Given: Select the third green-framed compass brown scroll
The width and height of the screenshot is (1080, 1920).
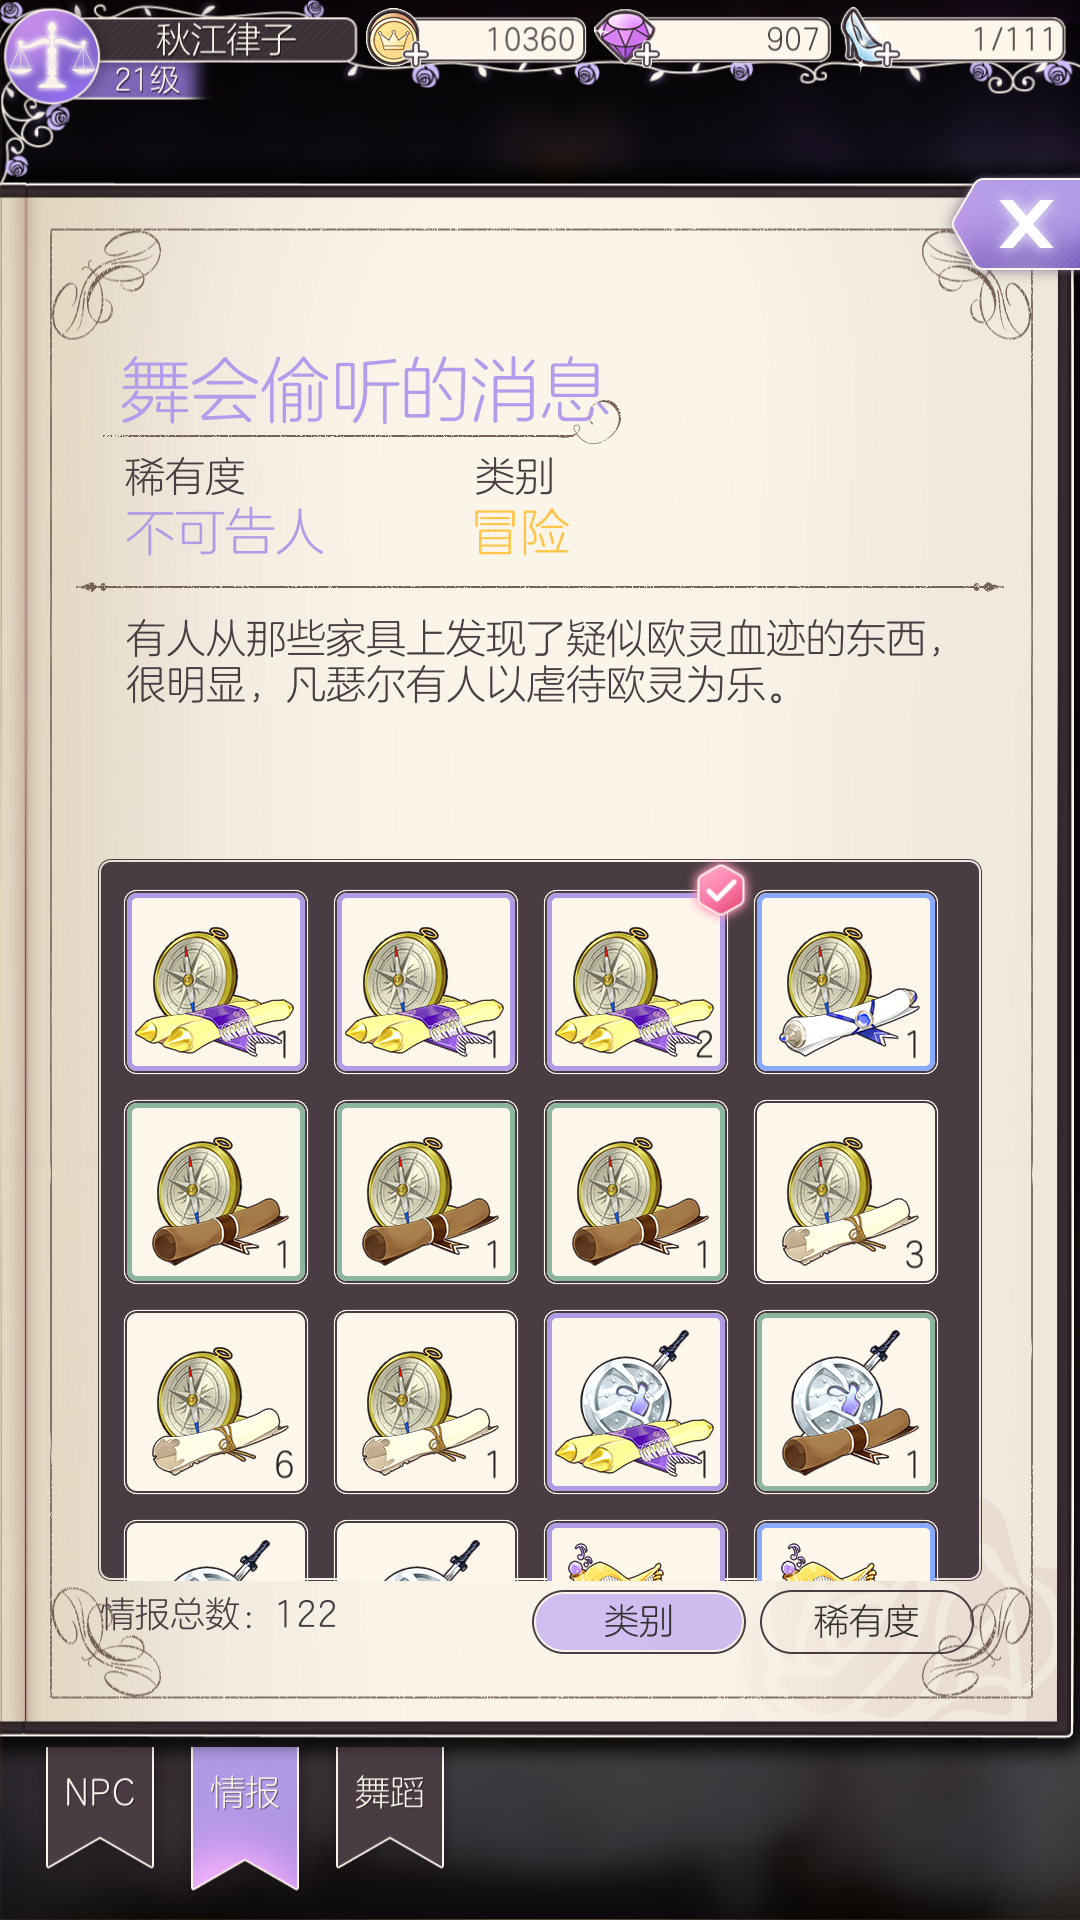Looking at the screenshot, I should coord(636,1192).
